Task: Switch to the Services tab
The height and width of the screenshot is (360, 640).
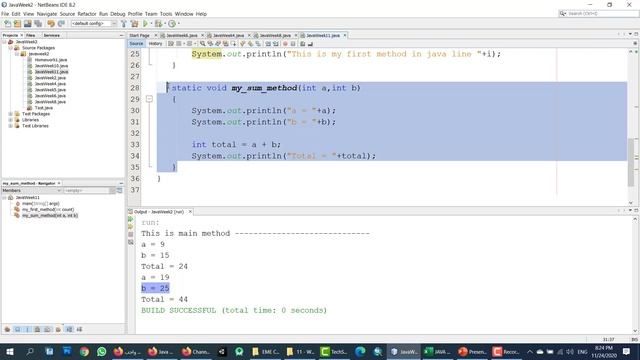Action: (x=52, y=36)
